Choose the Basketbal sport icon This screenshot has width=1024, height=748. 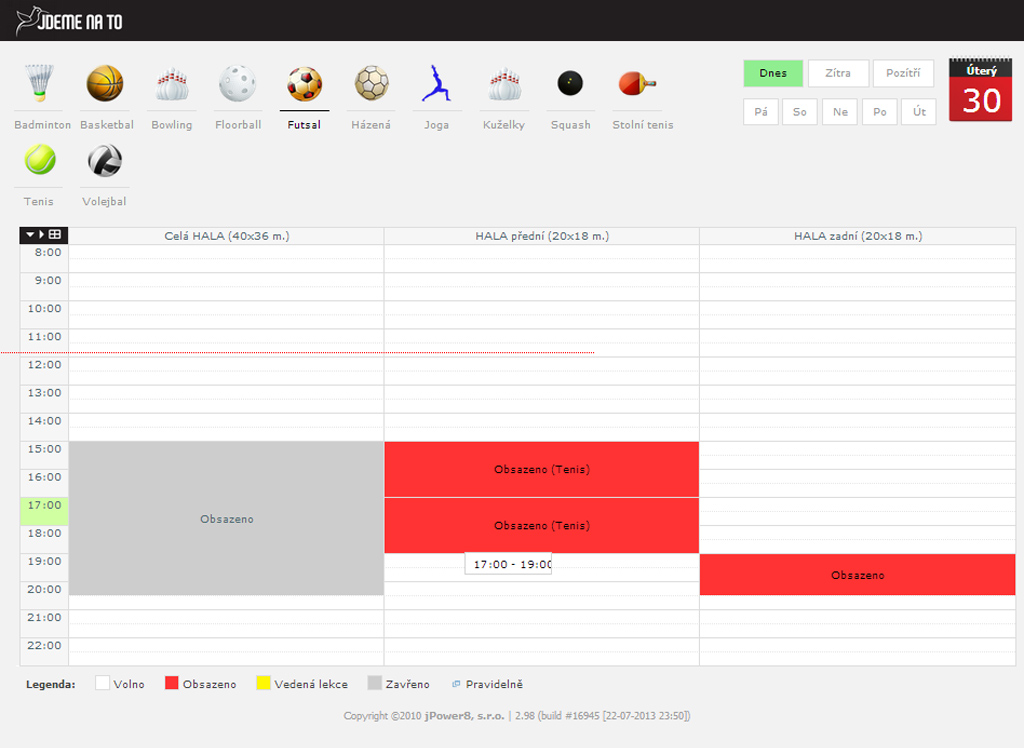(x=105, y=84)
